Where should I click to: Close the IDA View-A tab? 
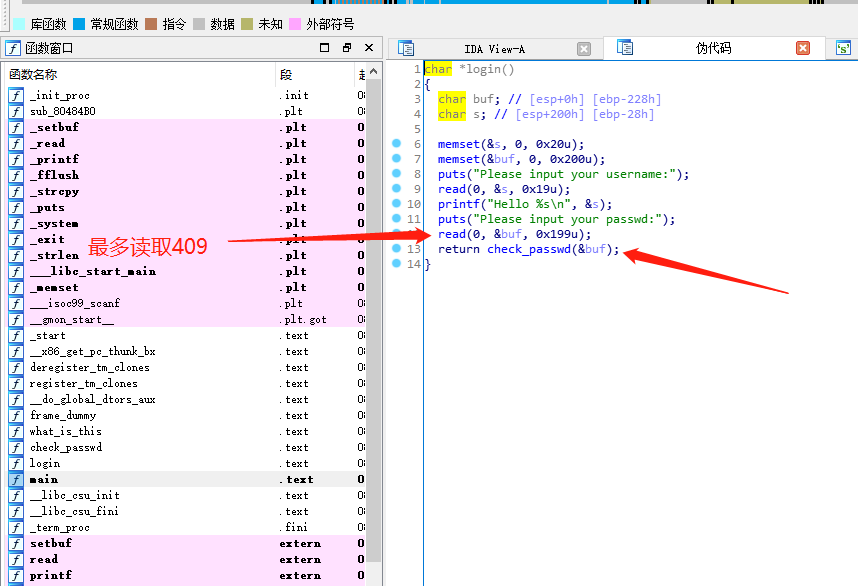click(x=584, y=49)
